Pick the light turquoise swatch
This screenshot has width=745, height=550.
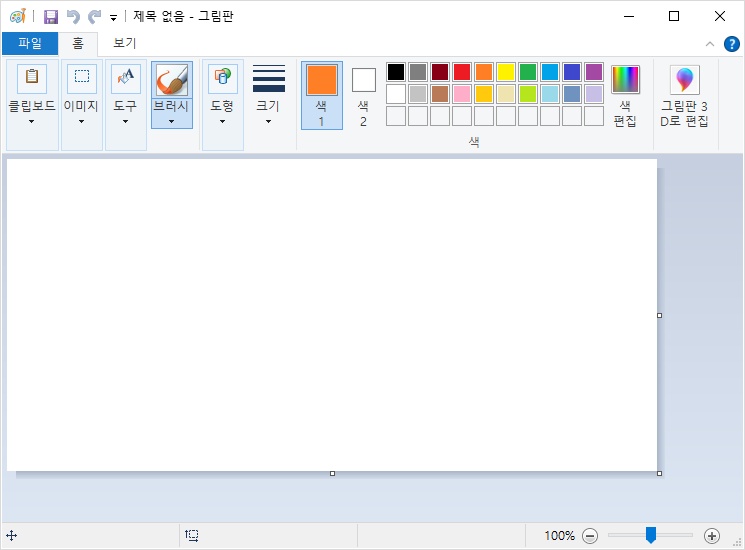(x=550, y=94)
